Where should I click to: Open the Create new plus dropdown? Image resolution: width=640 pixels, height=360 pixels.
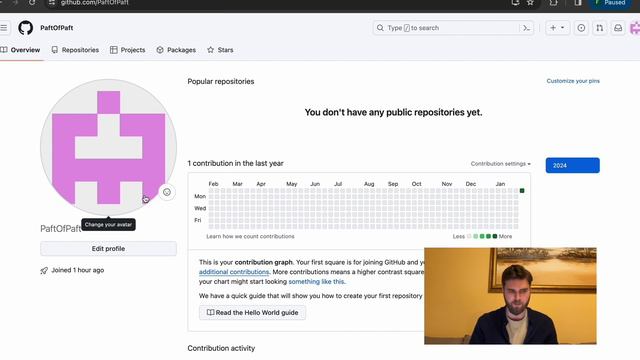click(x=557, y=28)
